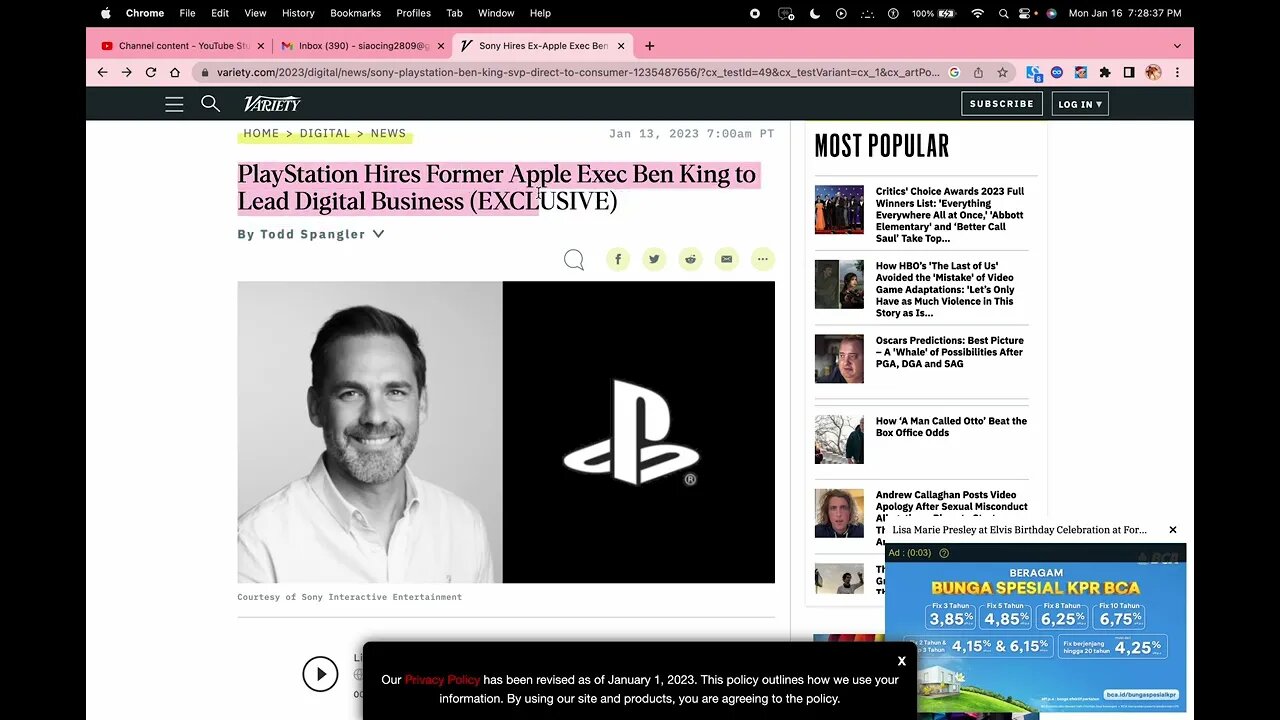Click DIGITAL breadcrumb link

click(x=325, y=133)
